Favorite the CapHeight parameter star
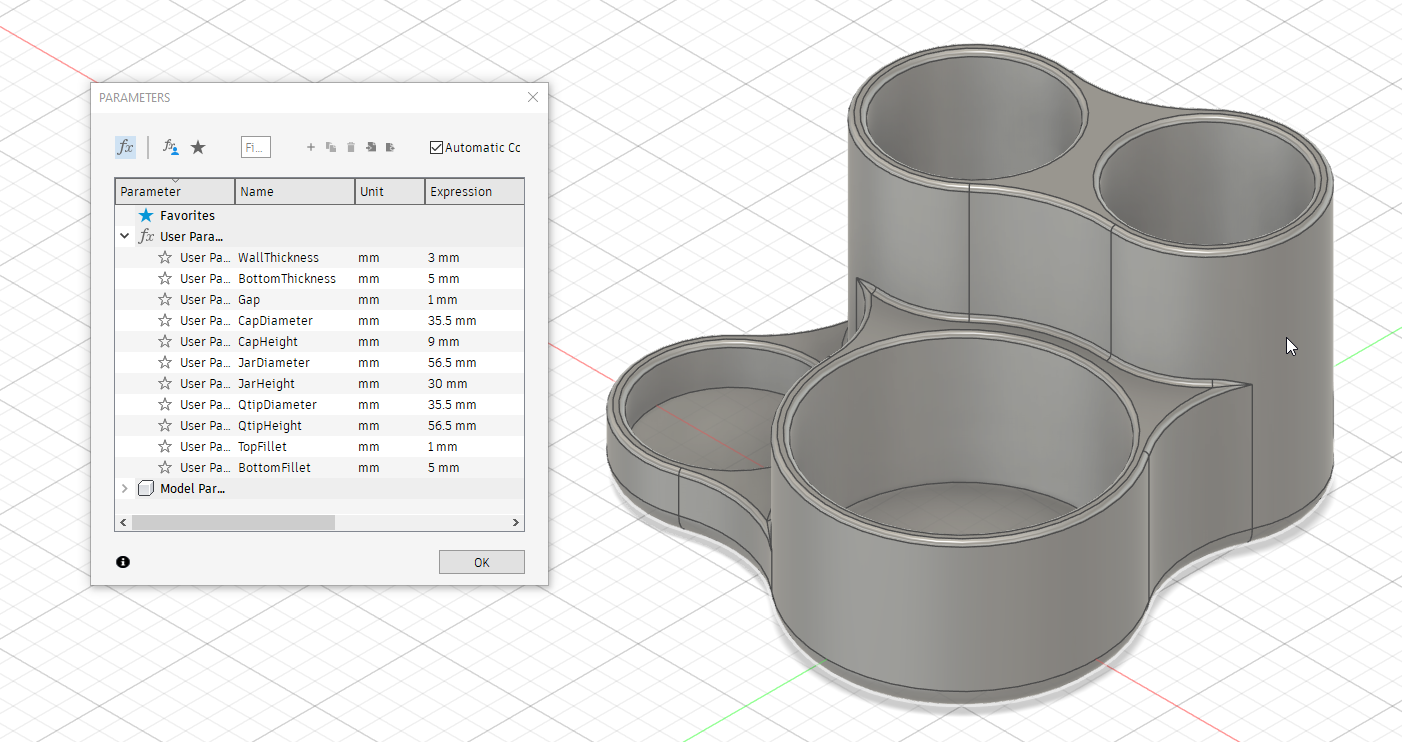The width and height of the screenshot is (1402, 742). click(165, 342)
